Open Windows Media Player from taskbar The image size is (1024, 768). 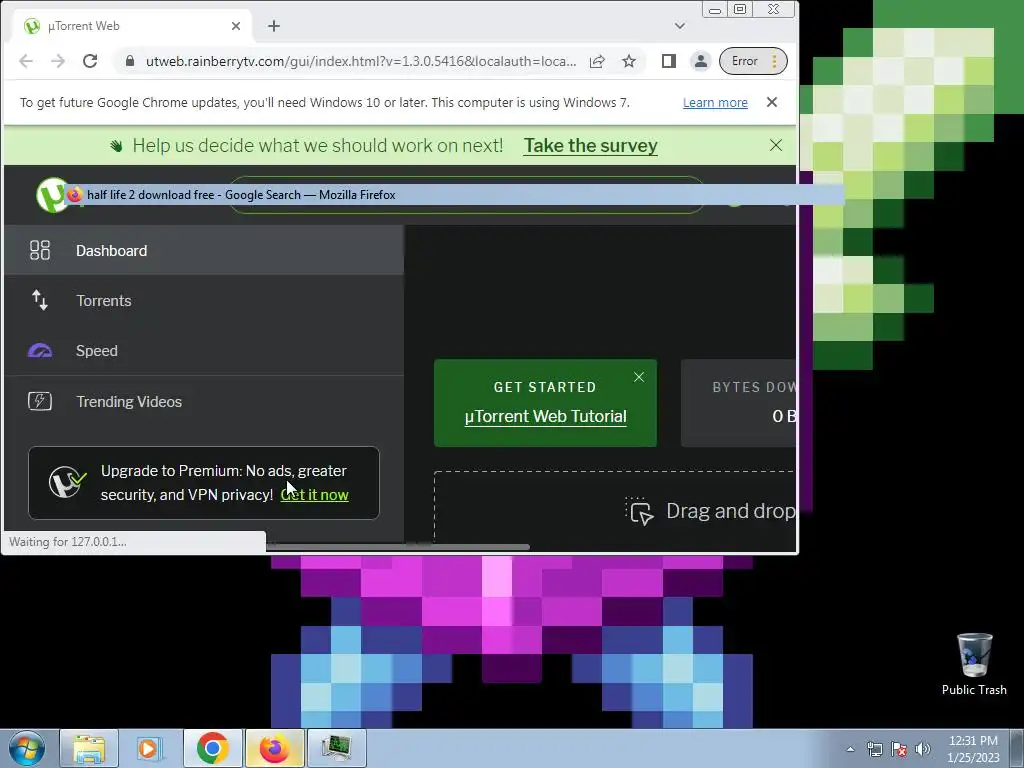[x=150, y=748]
